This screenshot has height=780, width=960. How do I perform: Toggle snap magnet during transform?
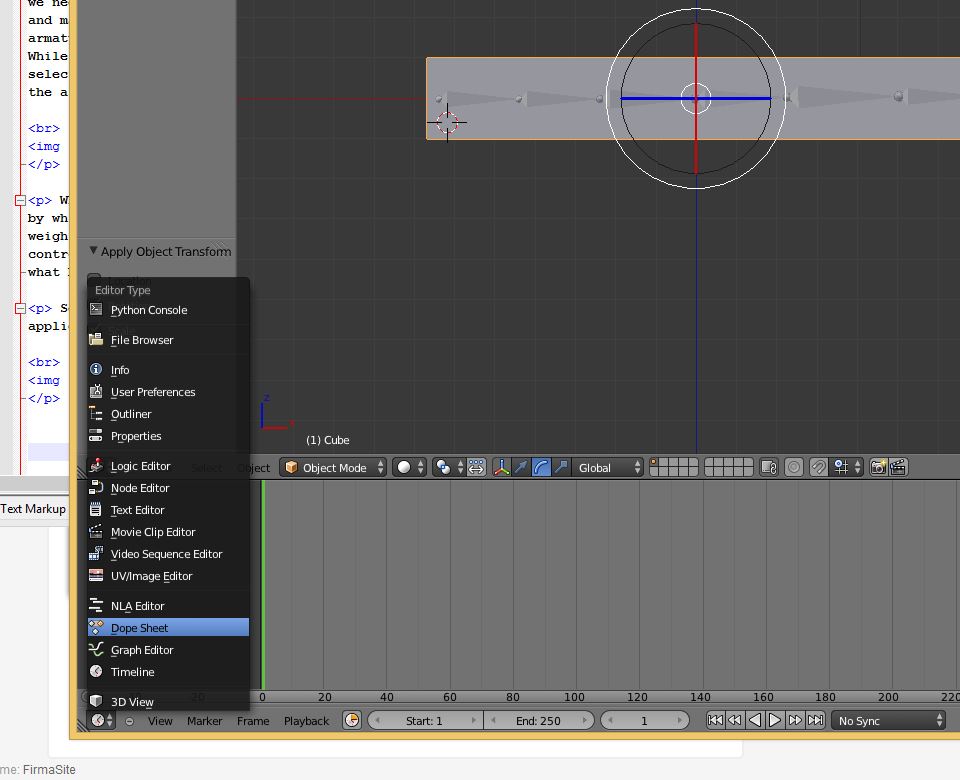tap(819, 468)
